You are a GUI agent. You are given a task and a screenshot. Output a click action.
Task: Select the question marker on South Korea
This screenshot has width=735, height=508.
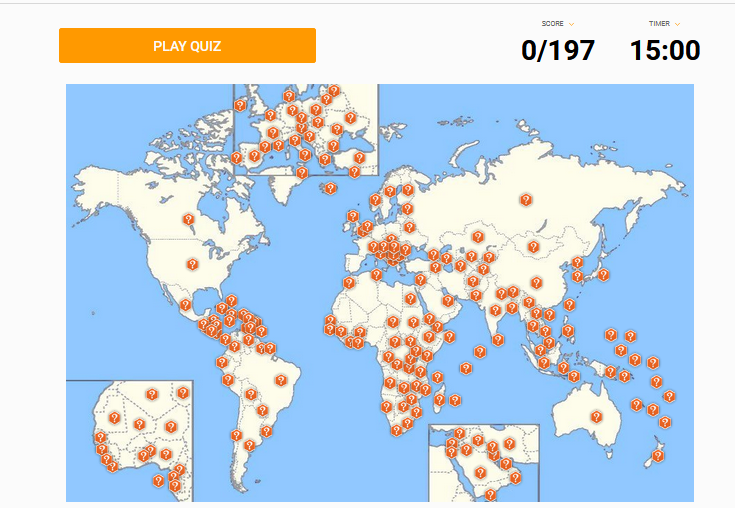pos(578,276)
